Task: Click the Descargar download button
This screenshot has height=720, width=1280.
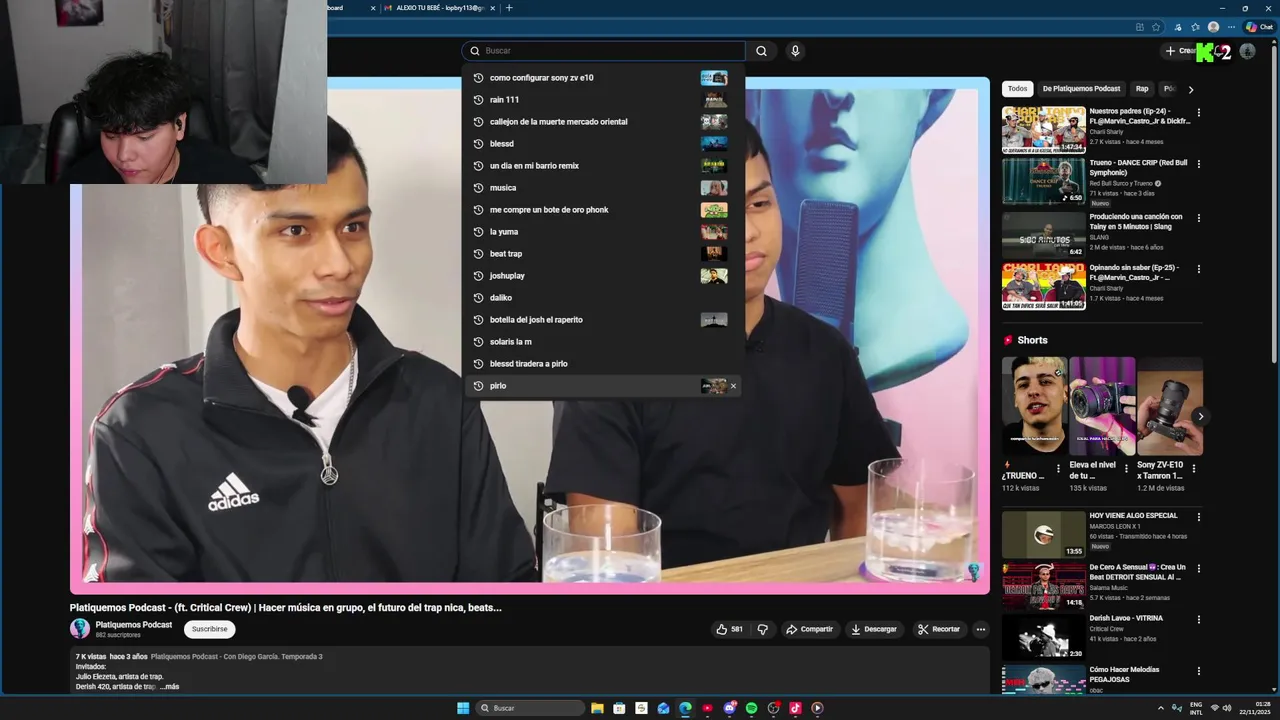Action: (874, 629)
